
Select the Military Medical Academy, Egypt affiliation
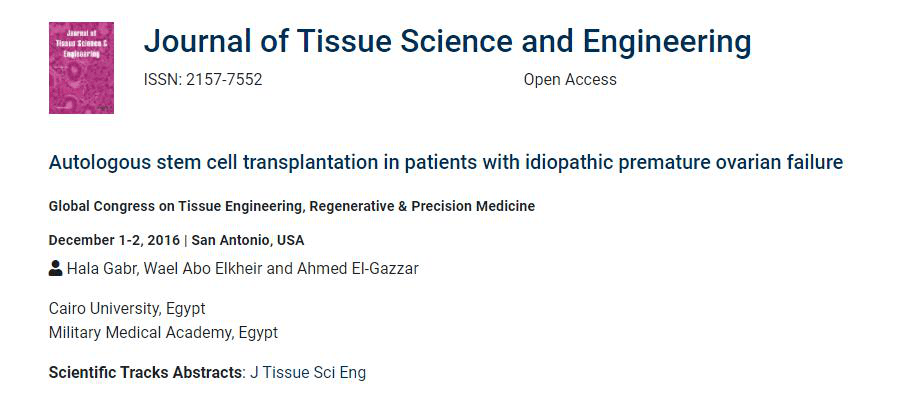point(164,332)
